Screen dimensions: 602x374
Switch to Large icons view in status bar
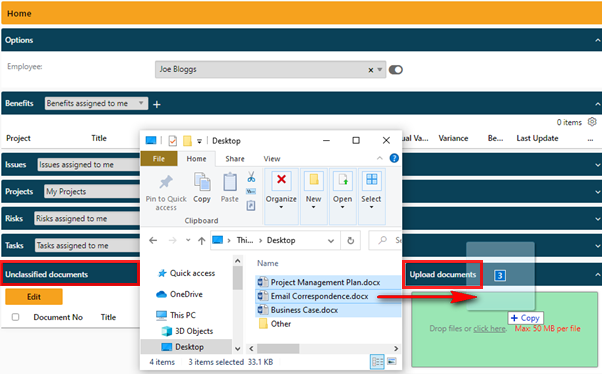click(392, 361)
